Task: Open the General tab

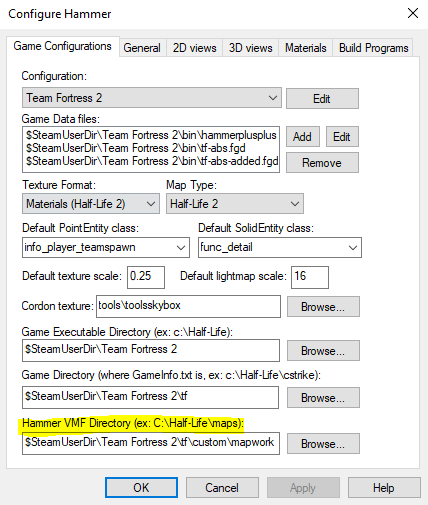Action: point(142,48)
